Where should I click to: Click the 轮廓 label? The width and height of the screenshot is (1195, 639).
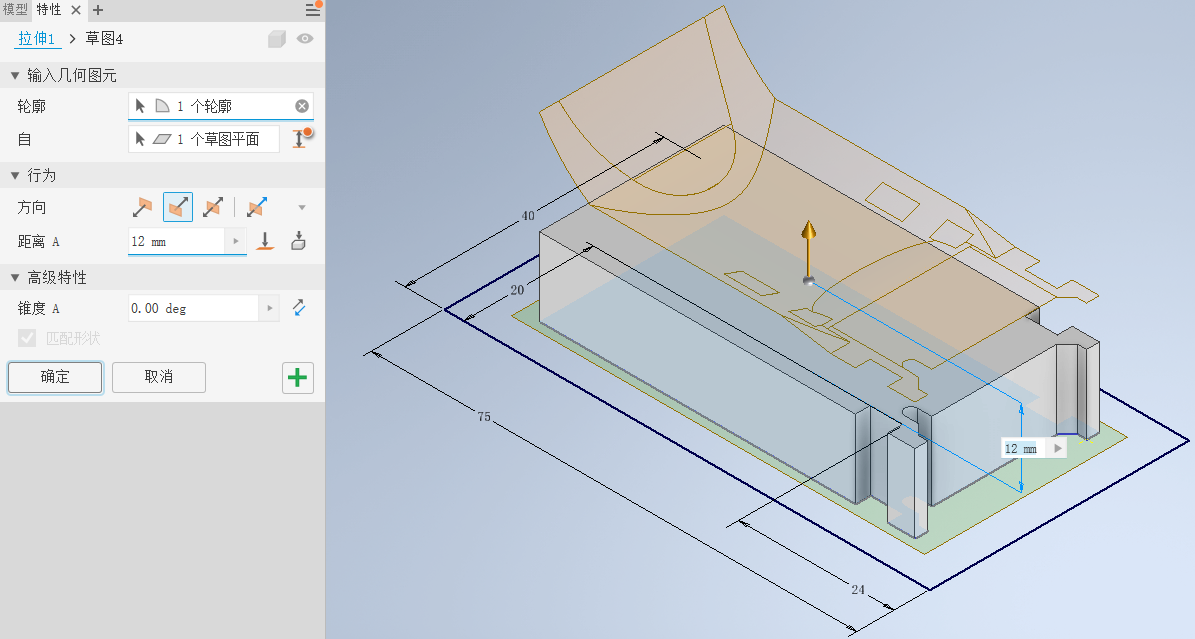pos(32,106)
